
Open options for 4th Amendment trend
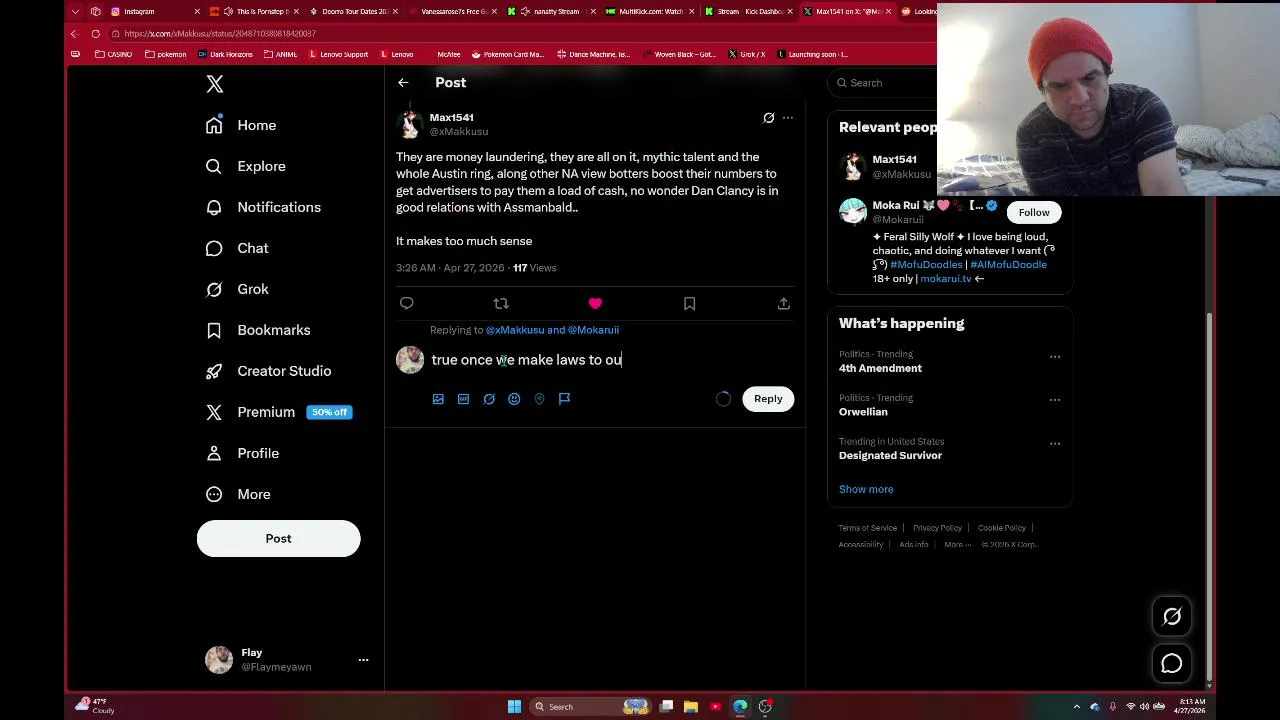tap(1055, 356)
